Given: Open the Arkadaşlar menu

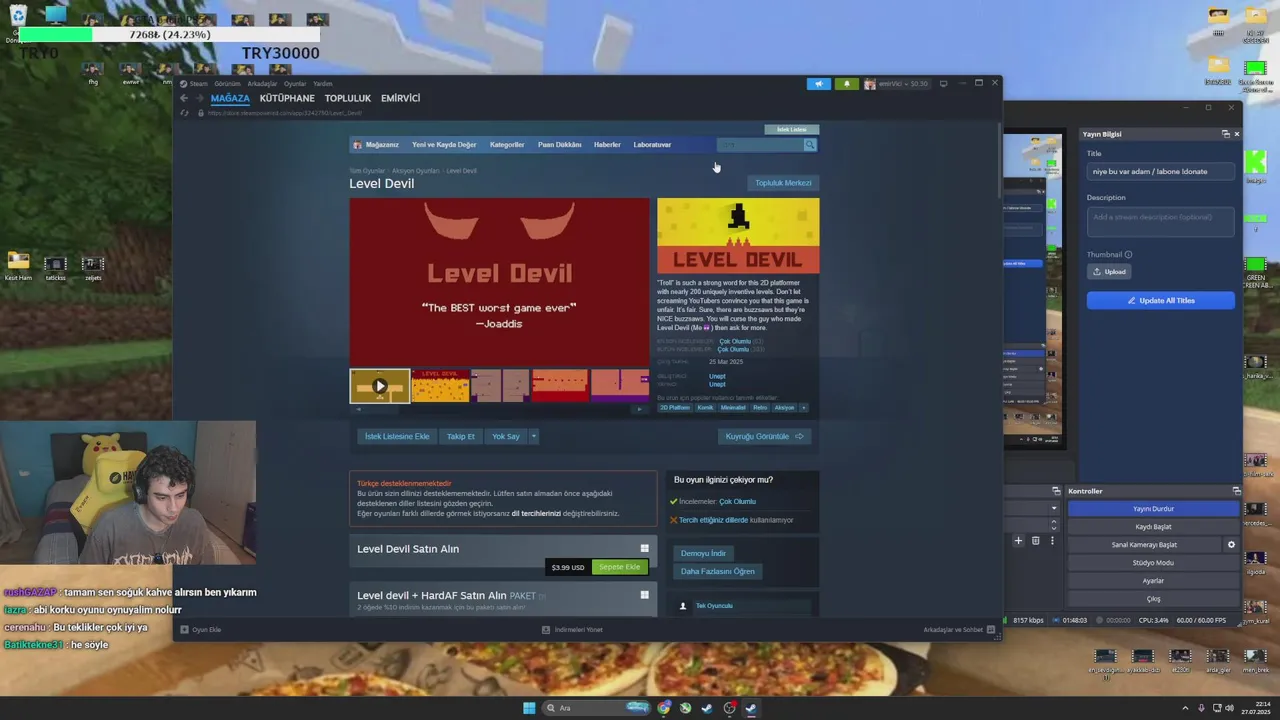Looking at the screenshot, I should (x=262, y=84).
